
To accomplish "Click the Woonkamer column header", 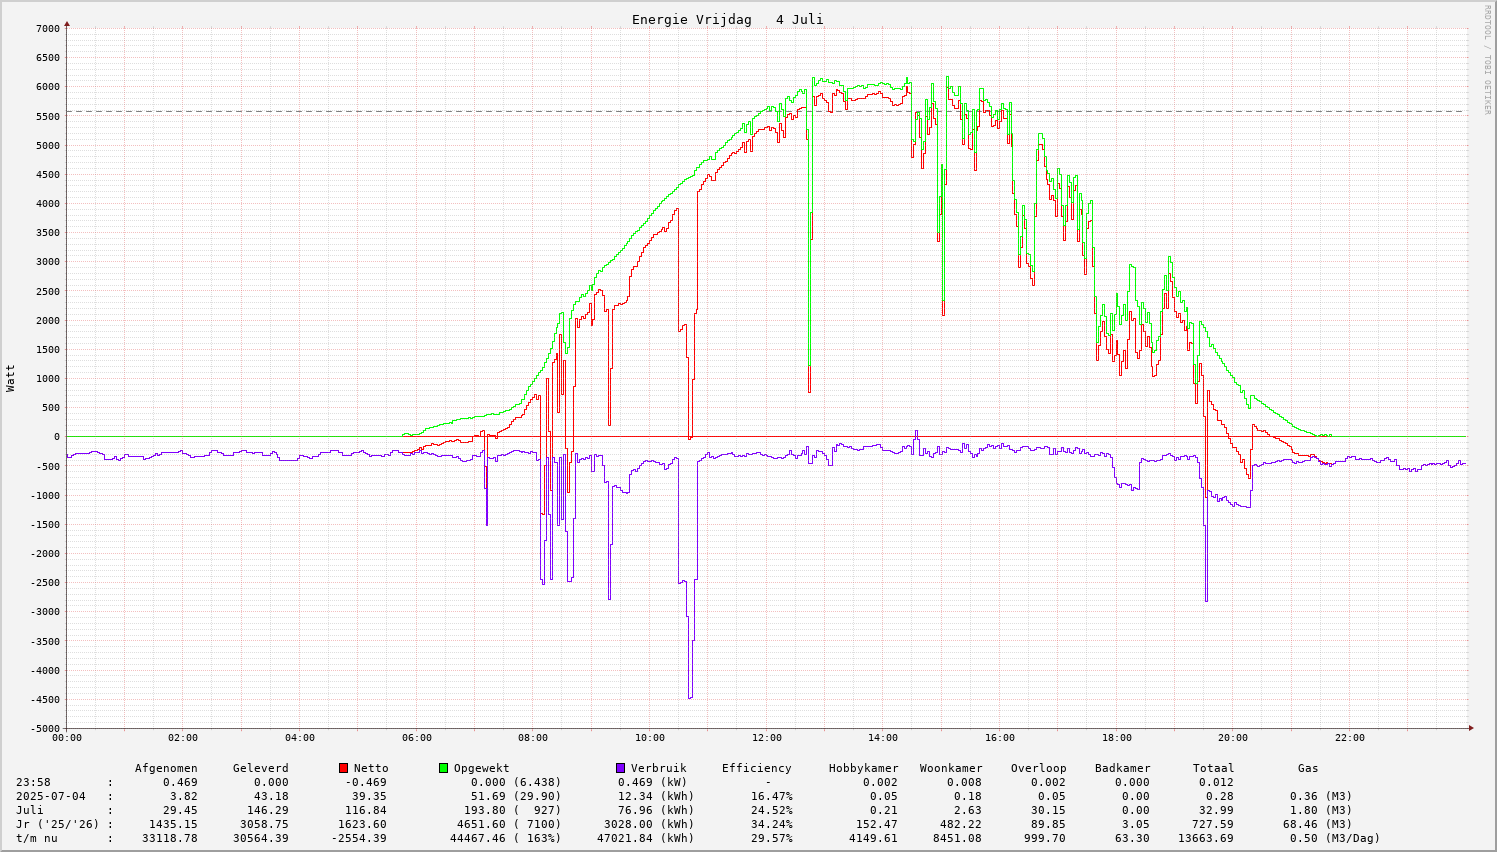I will coord(951,768).
